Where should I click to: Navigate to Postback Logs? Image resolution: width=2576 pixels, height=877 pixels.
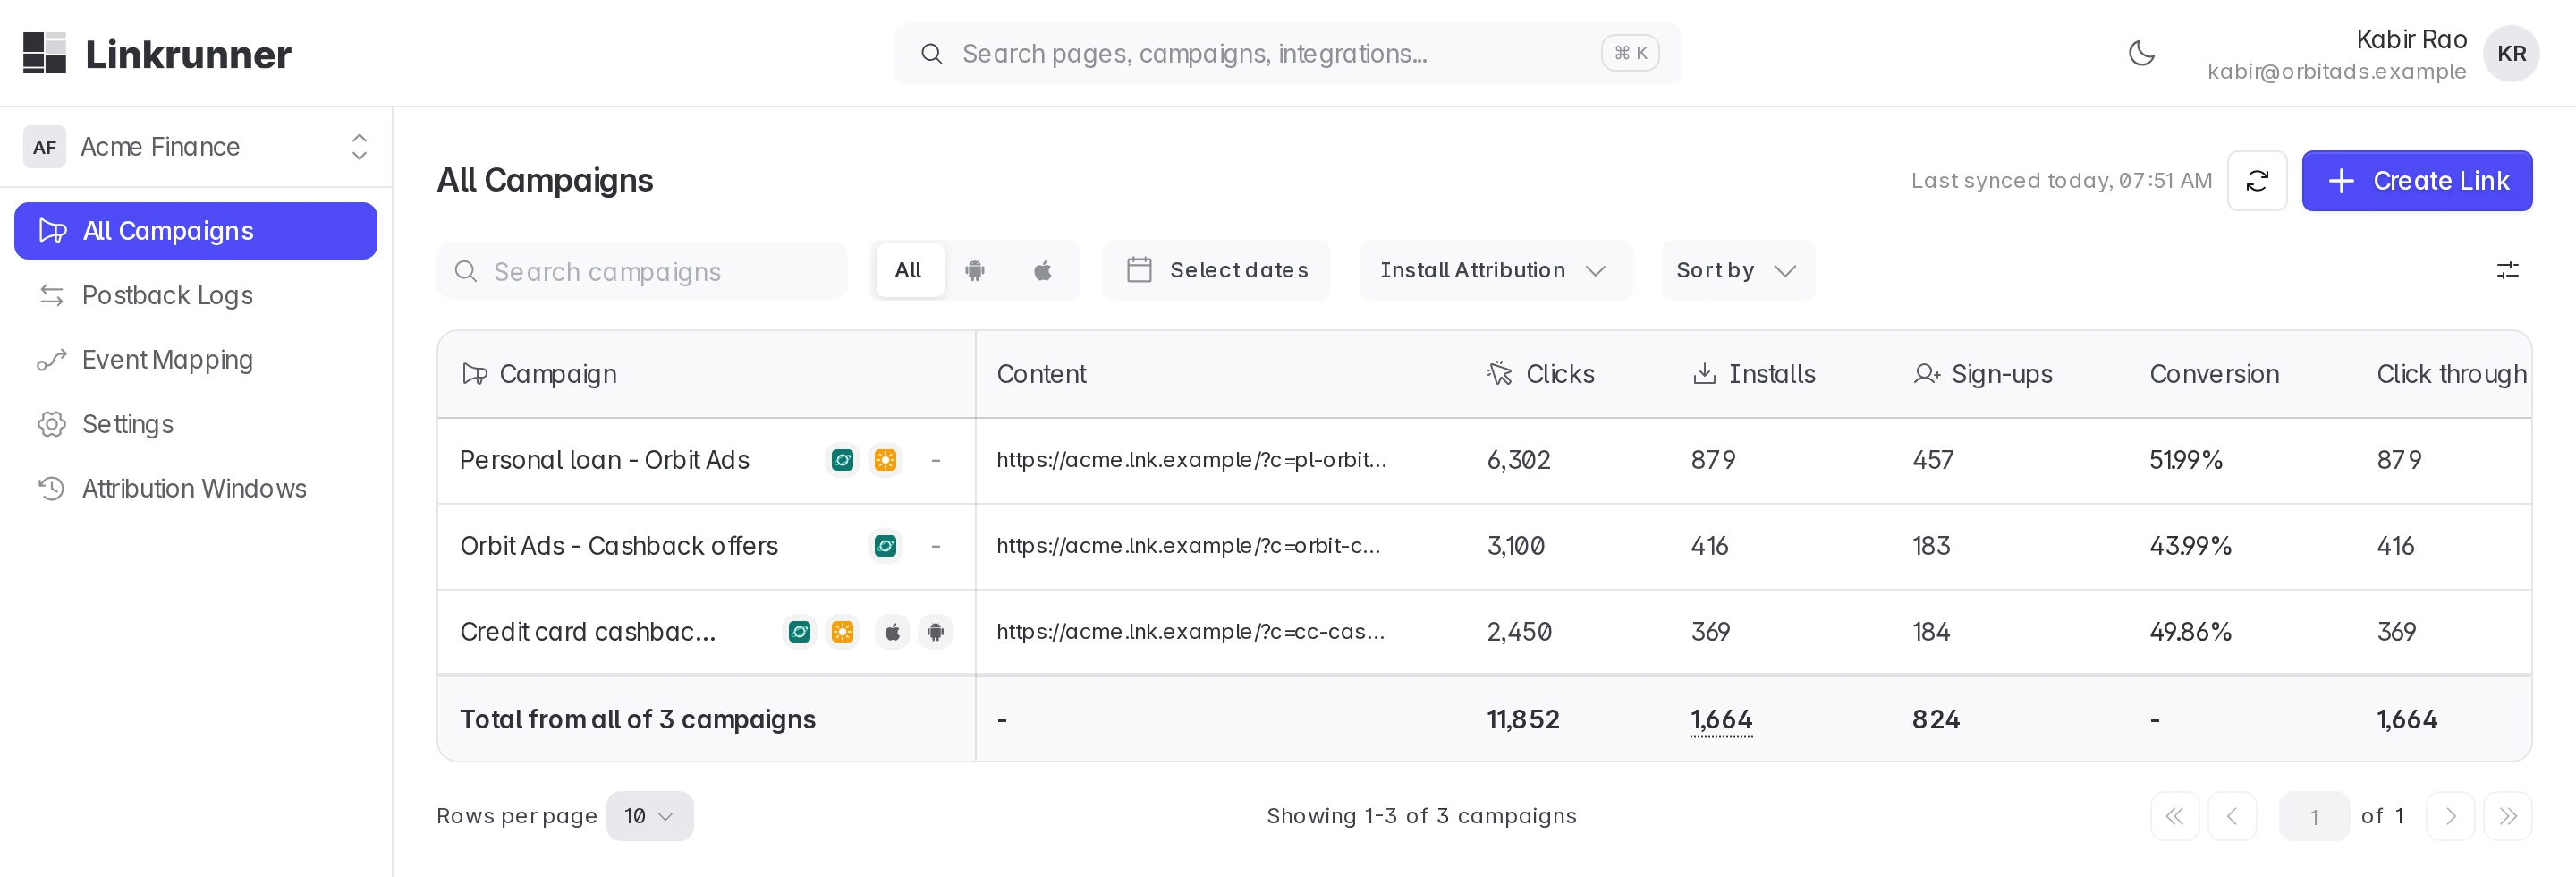pos(196,295)
